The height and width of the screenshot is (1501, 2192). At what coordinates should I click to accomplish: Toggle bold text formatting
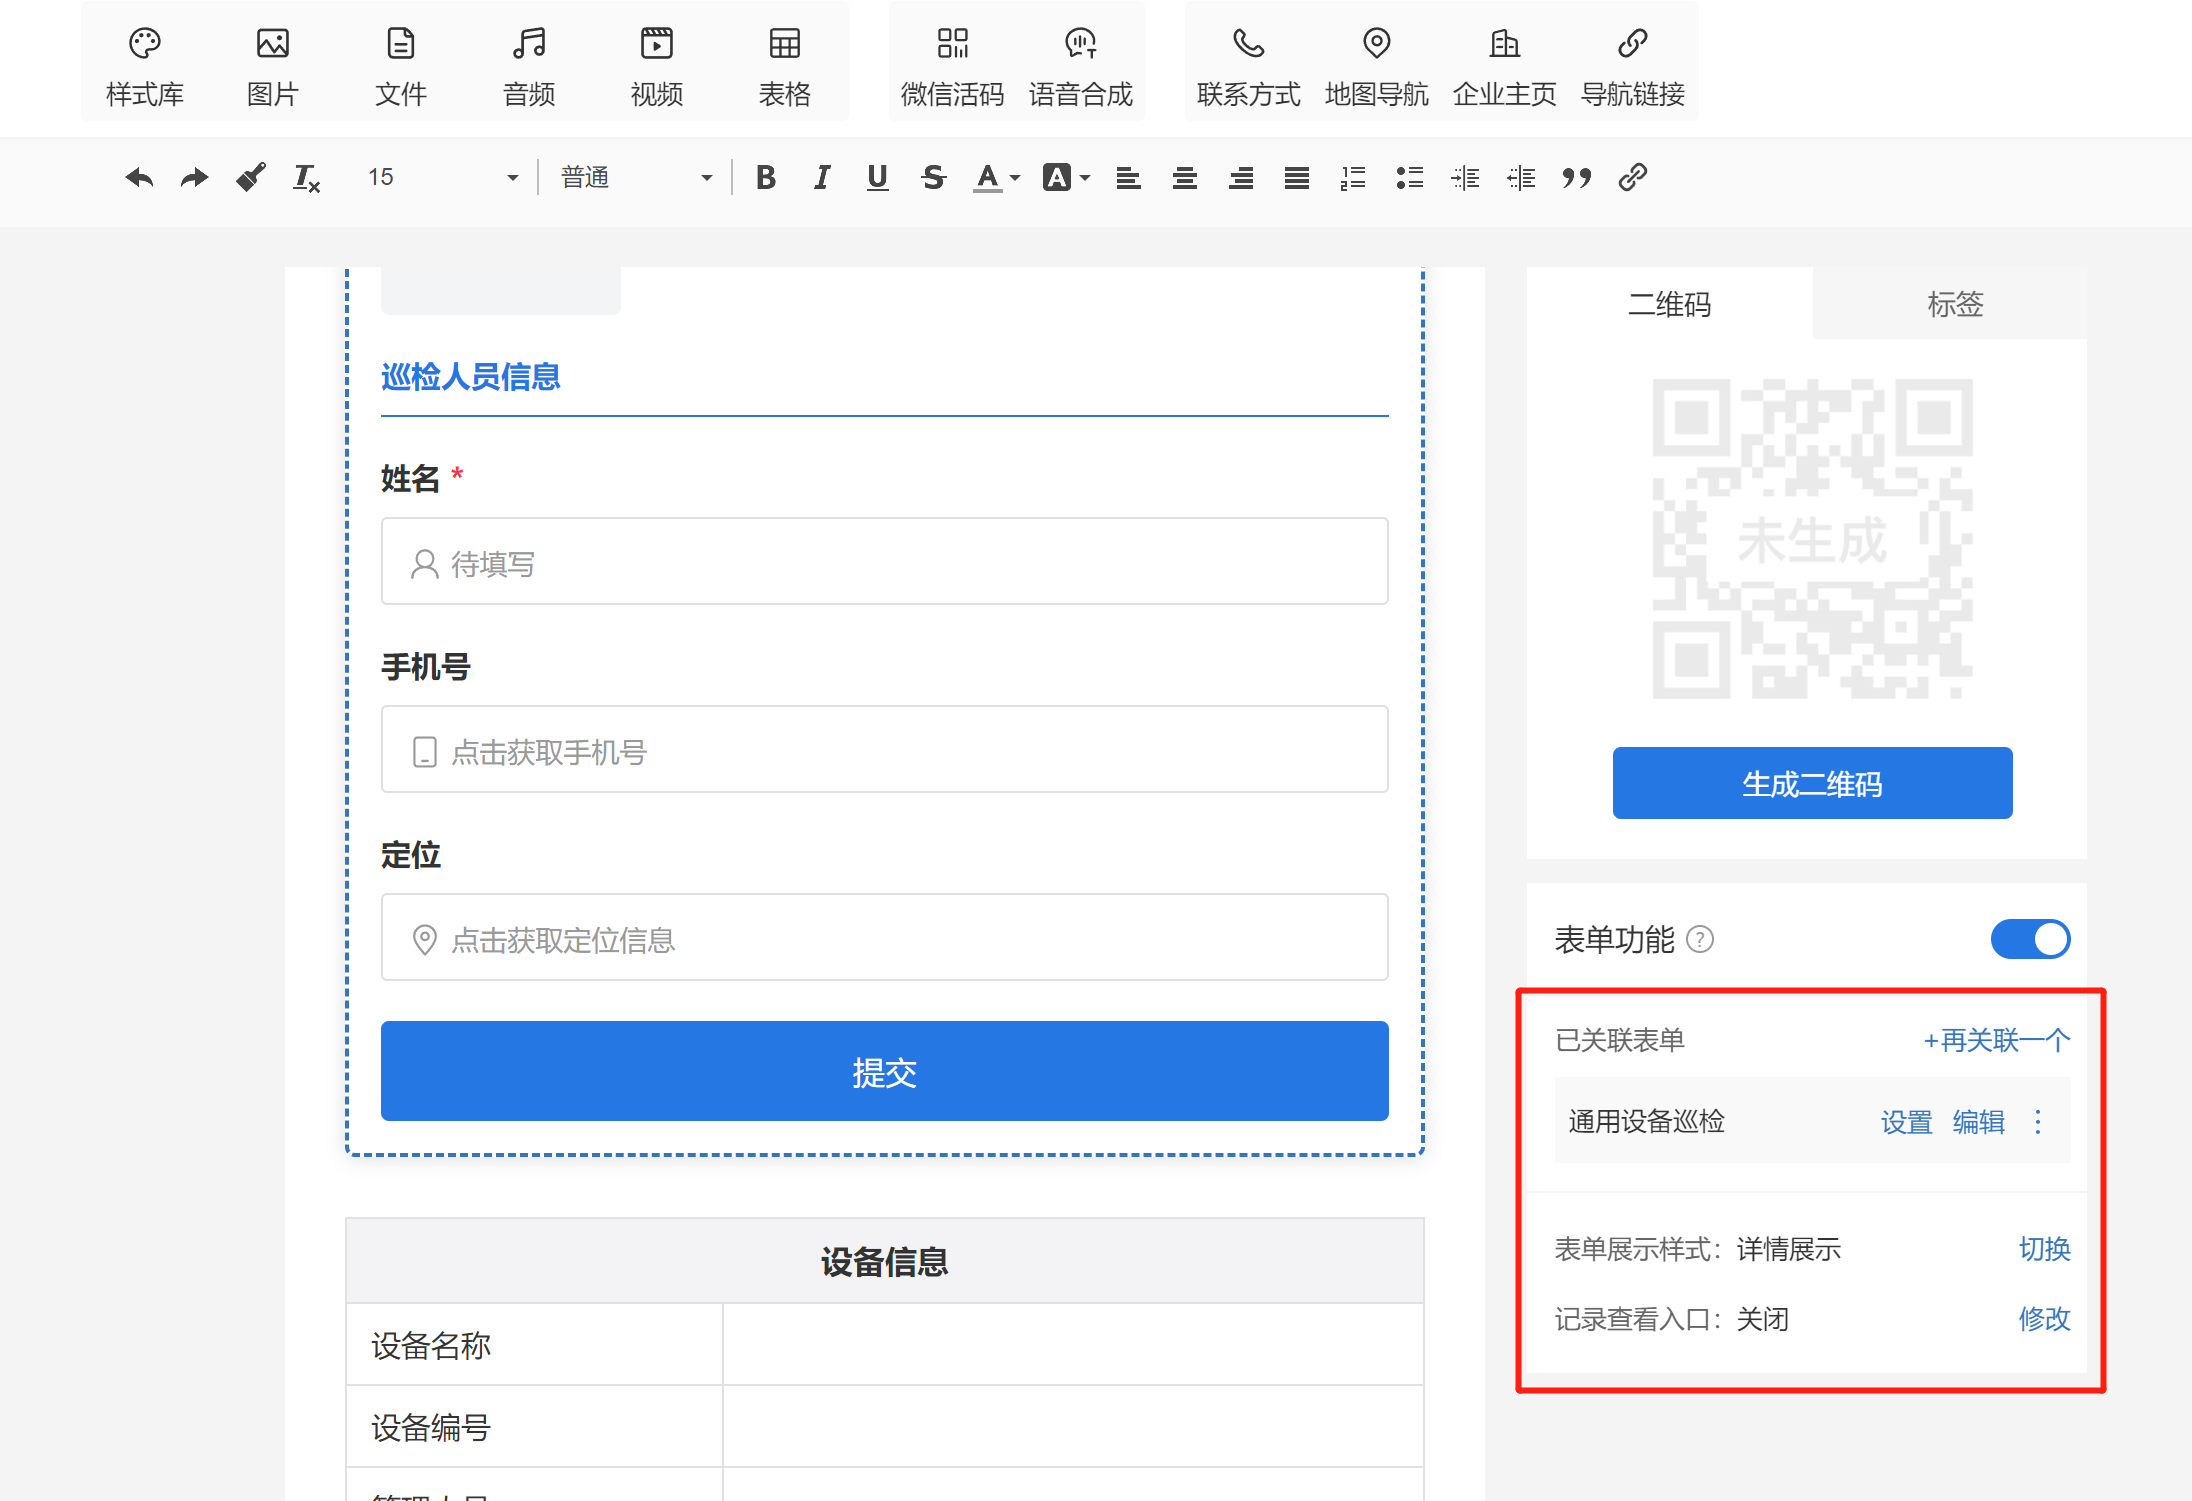766,178
